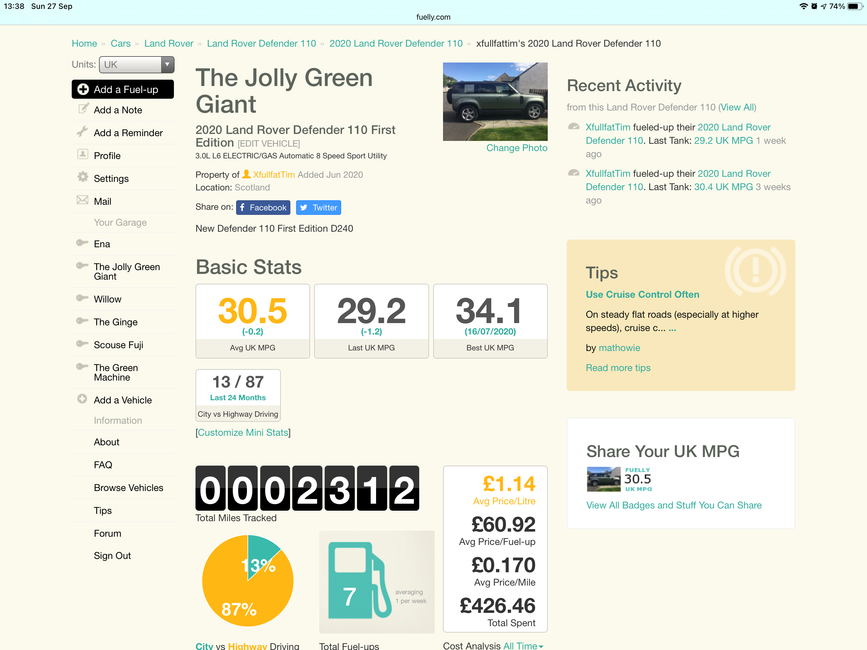Share on Twitter button
The height and width of the screenshot is (650, 867).
[318, 207]
